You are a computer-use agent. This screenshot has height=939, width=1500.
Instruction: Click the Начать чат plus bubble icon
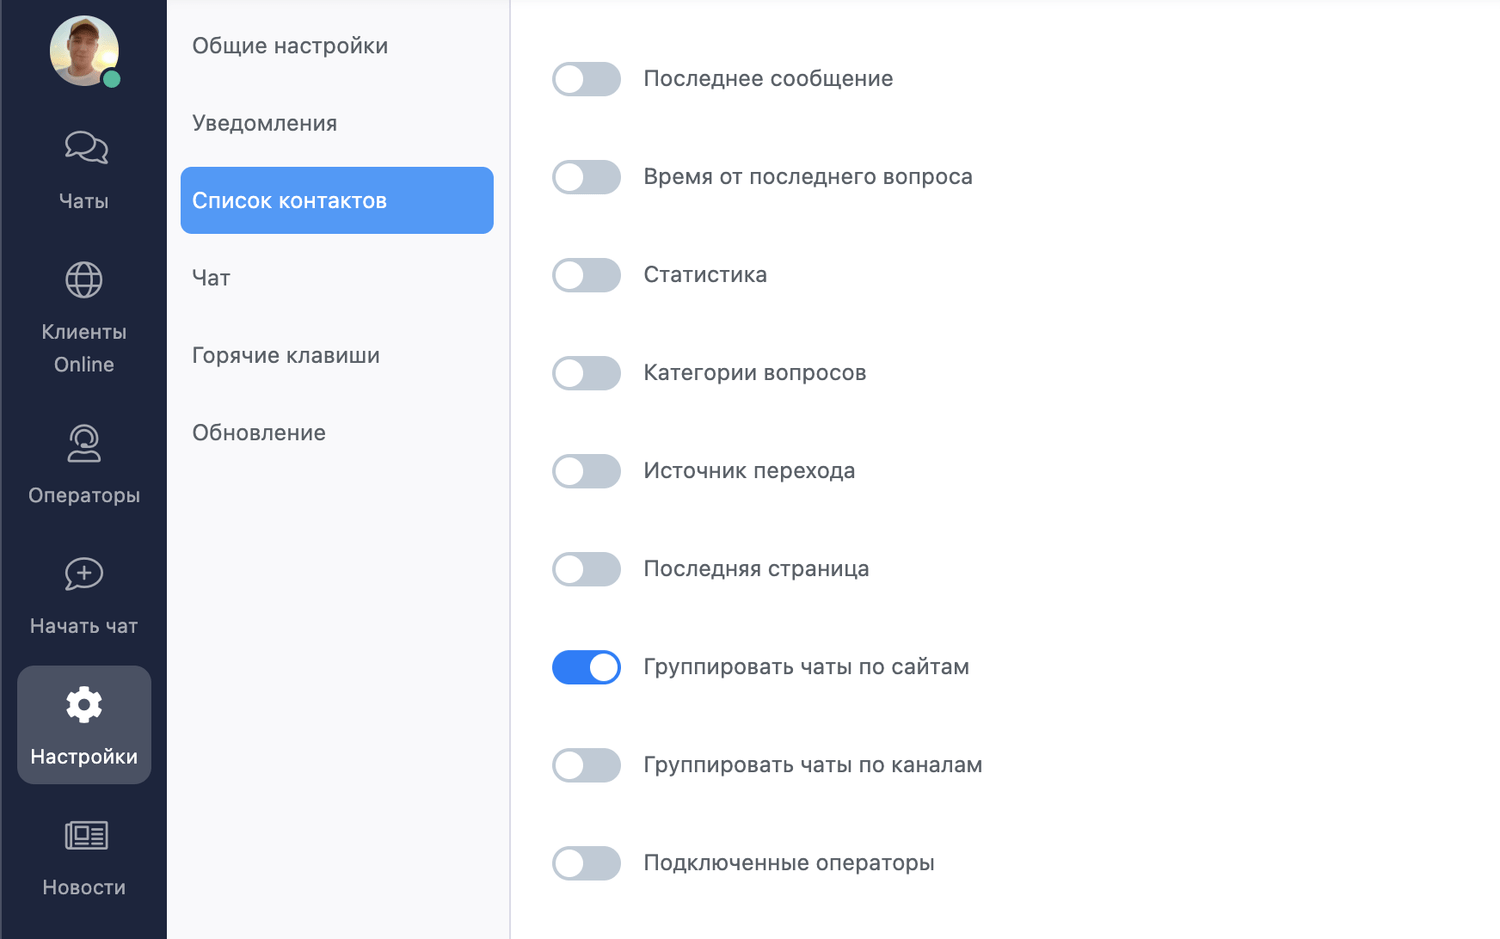click(84, 574)
